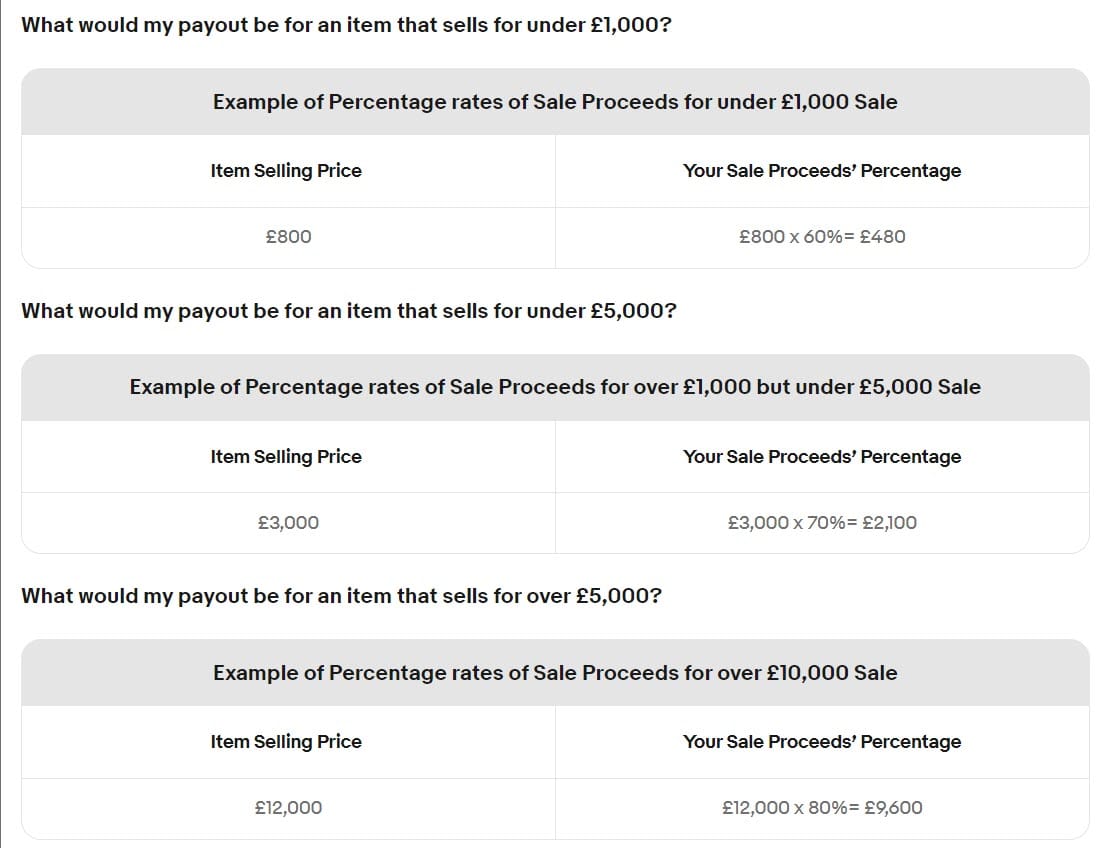Click Item Selling Price header above £800
This screenshot has height=848, width=1110.
point(286,171)
